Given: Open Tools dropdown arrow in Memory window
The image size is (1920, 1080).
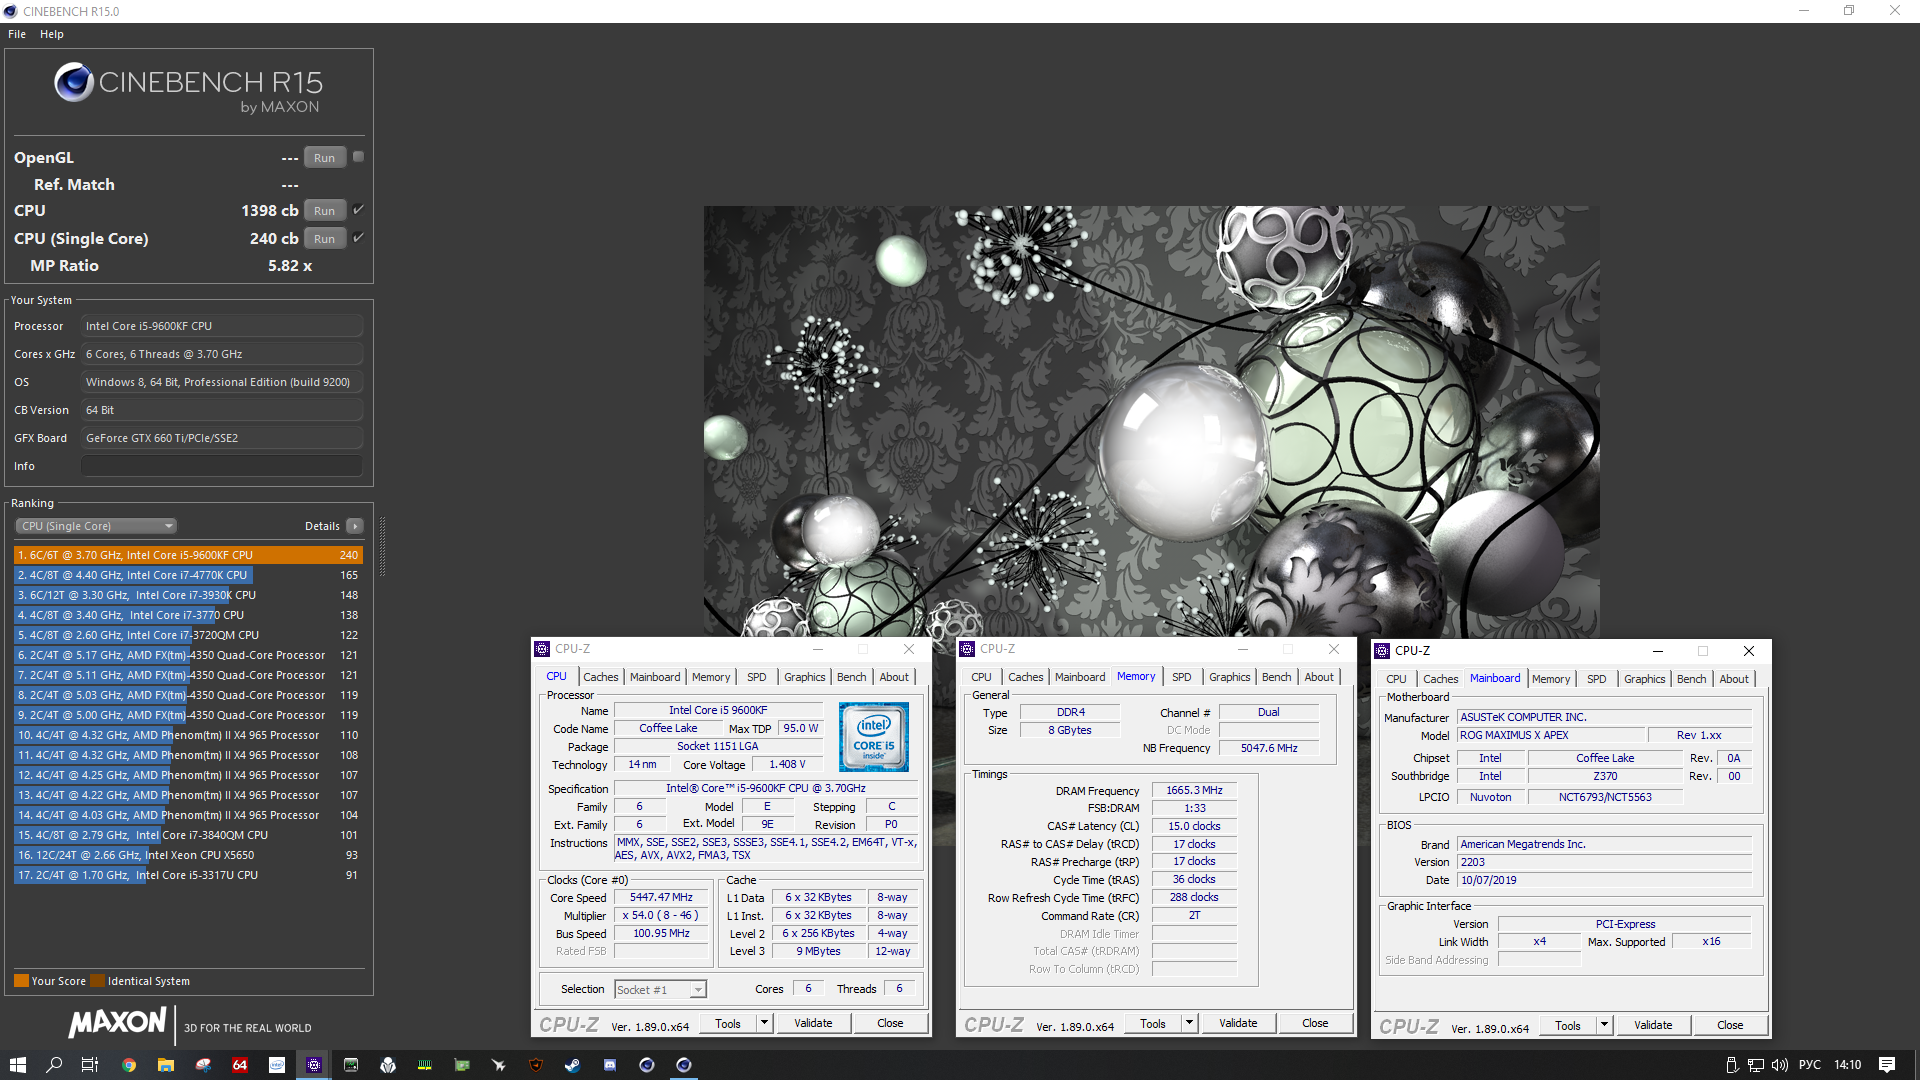Looking at the screenshot, I should (1189, 1023).
